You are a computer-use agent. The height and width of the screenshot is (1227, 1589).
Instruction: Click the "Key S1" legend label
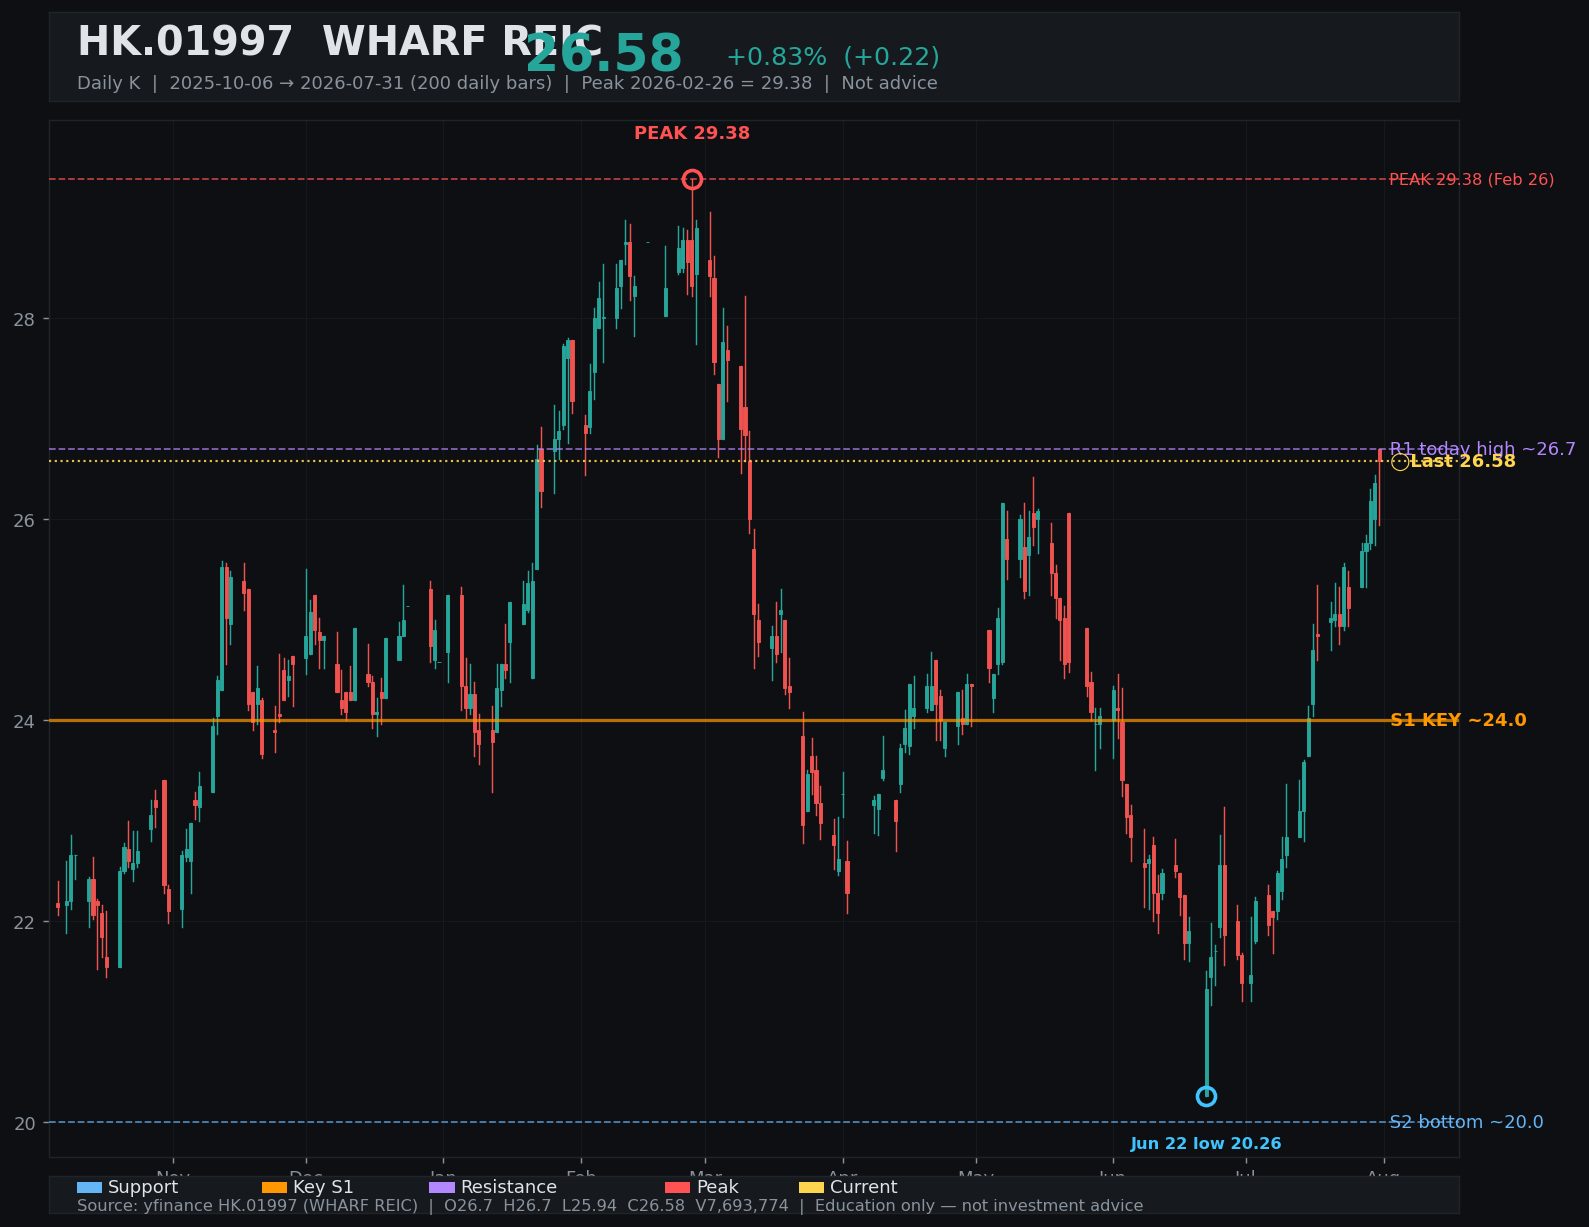pos(323,1188)
